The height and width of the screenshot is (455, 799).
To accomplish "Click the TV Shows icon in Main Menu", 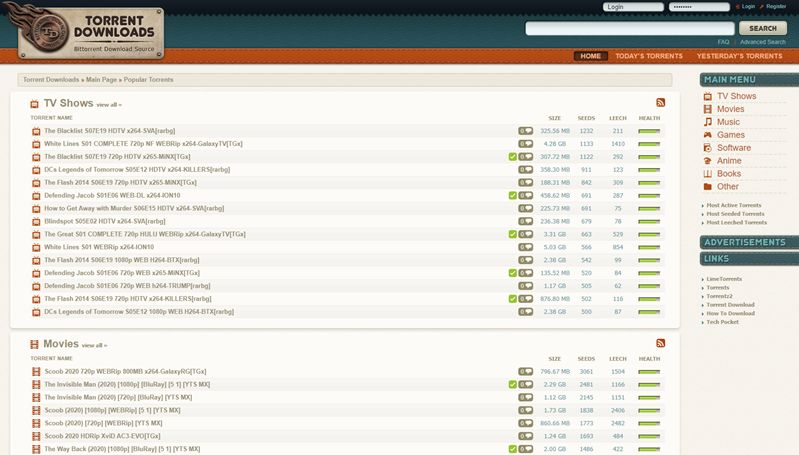I will (x=707, y=96).
